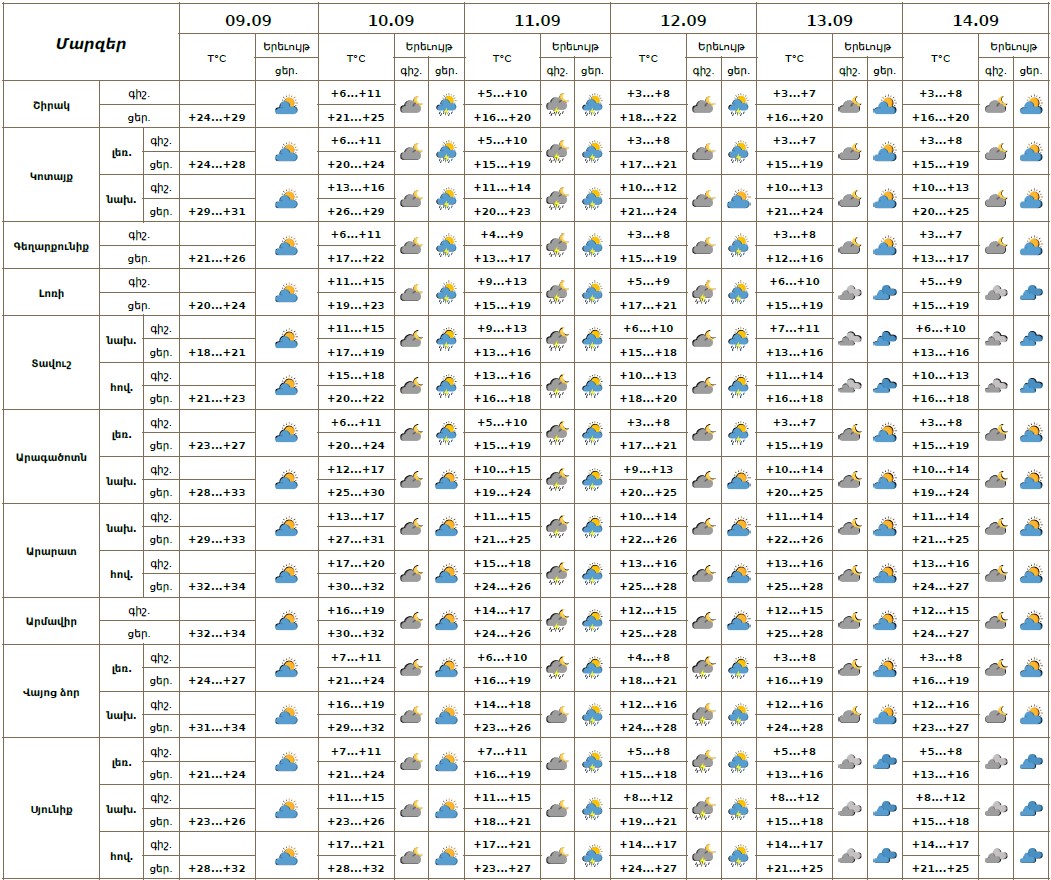This screenshot has width=1051, height=880.
Task: Select Շիրակ 09.09 daytime temperature +24...+29
Action: click(217, 117)
